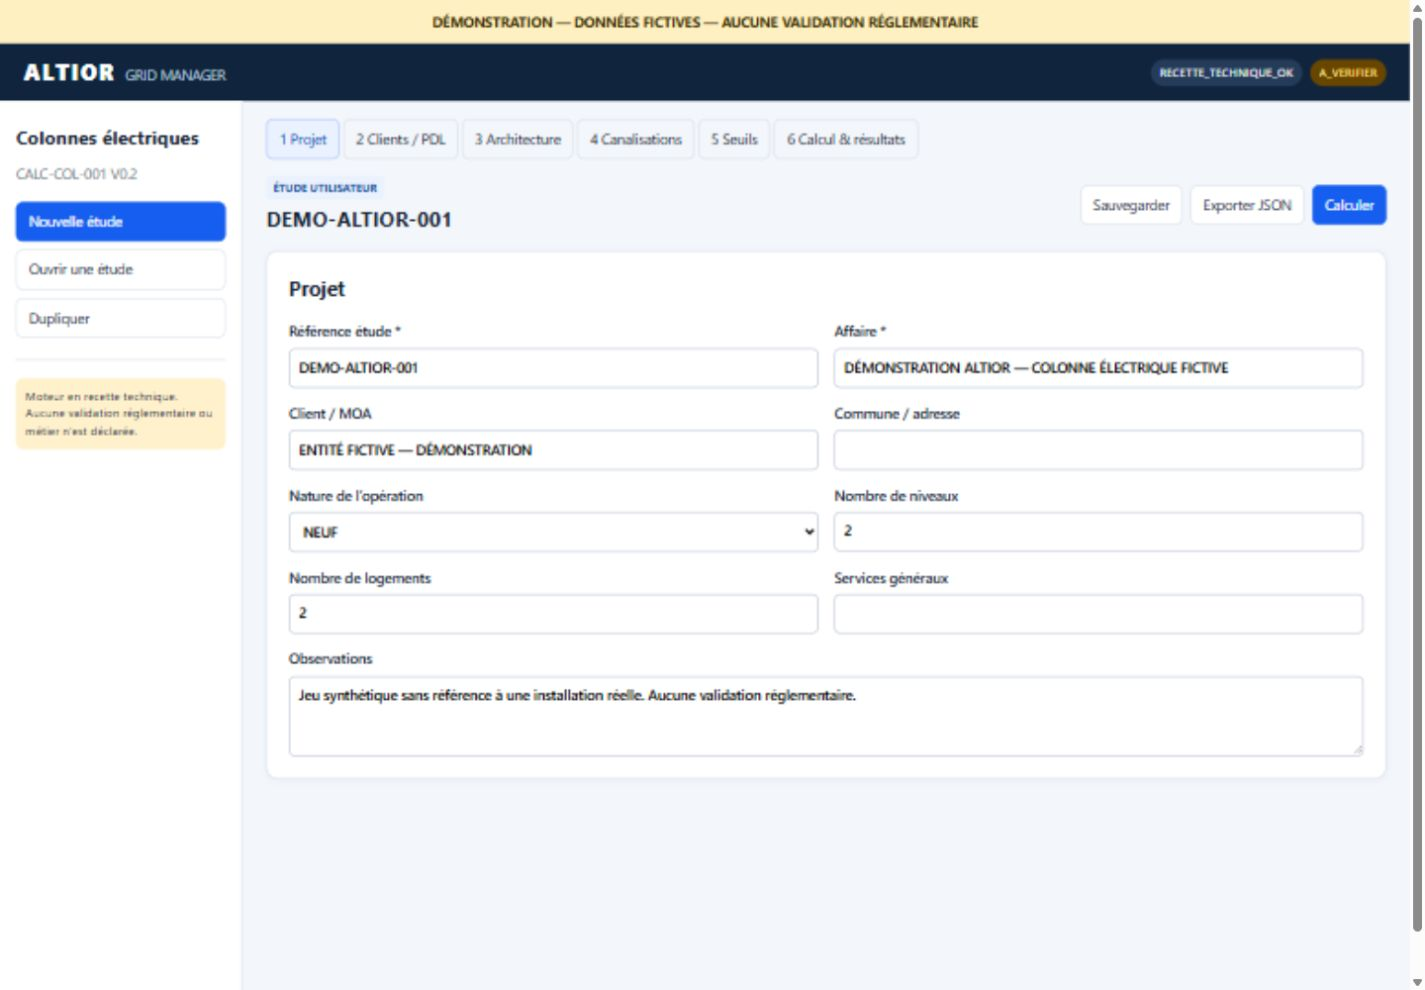Click inside the Observations text area
This screenshot has width=1425, height=990.
(826, 716)
